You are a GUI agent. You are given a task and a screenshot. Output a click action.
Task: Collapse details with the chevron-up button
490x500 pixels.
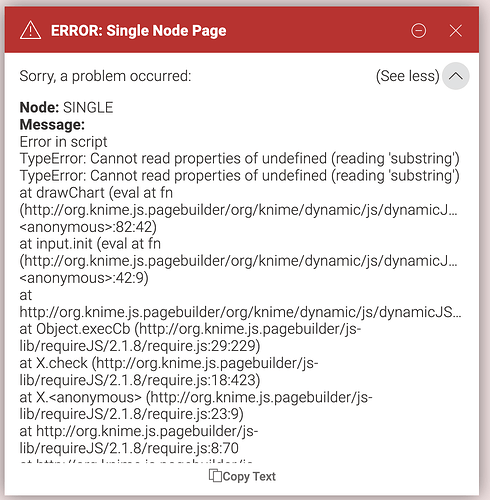(456, 76)
